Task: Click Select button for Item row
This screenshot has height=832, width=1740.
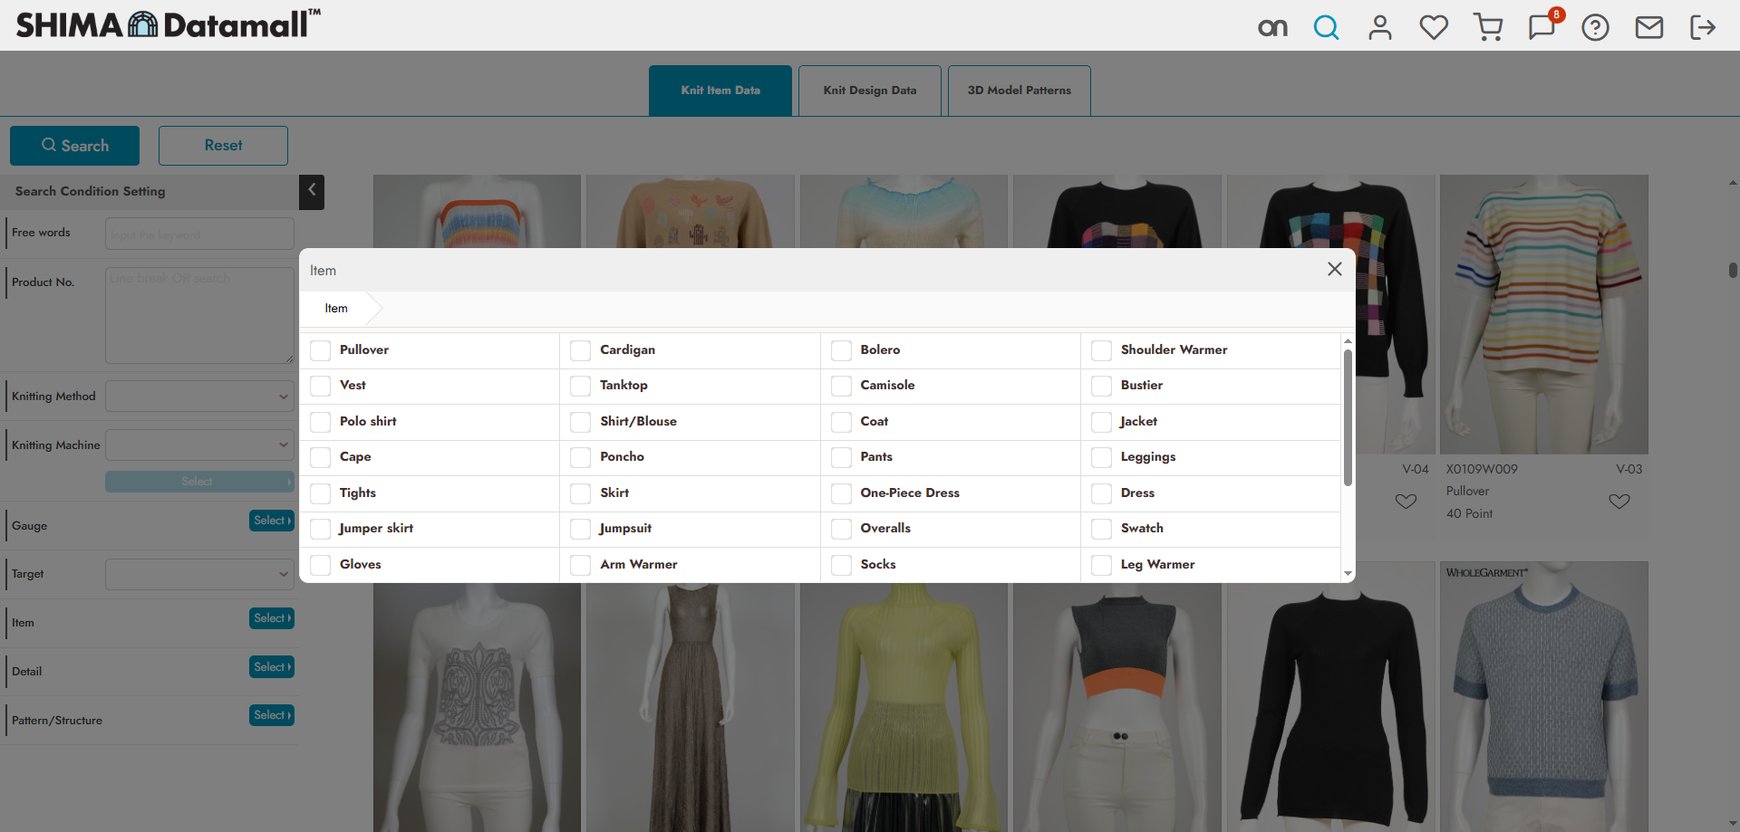Action: pyautogui.click(x=272, y=618)
